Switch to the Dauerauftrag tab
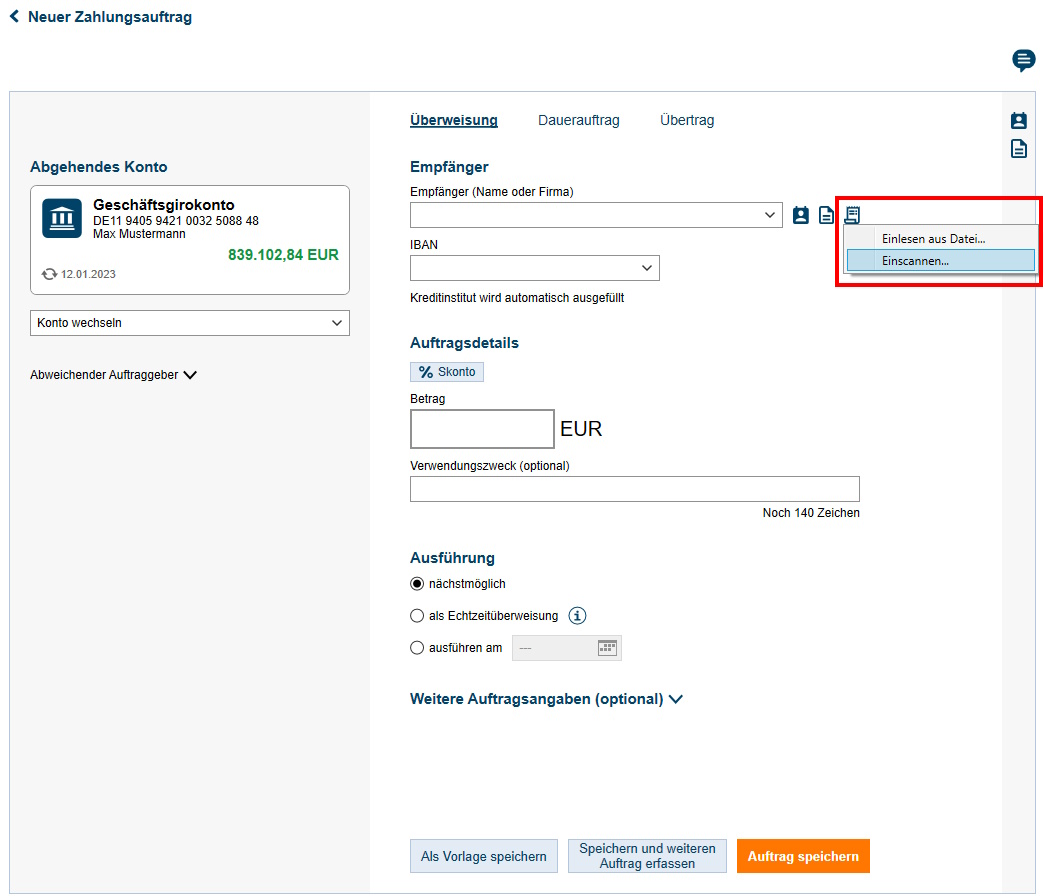 578,120
